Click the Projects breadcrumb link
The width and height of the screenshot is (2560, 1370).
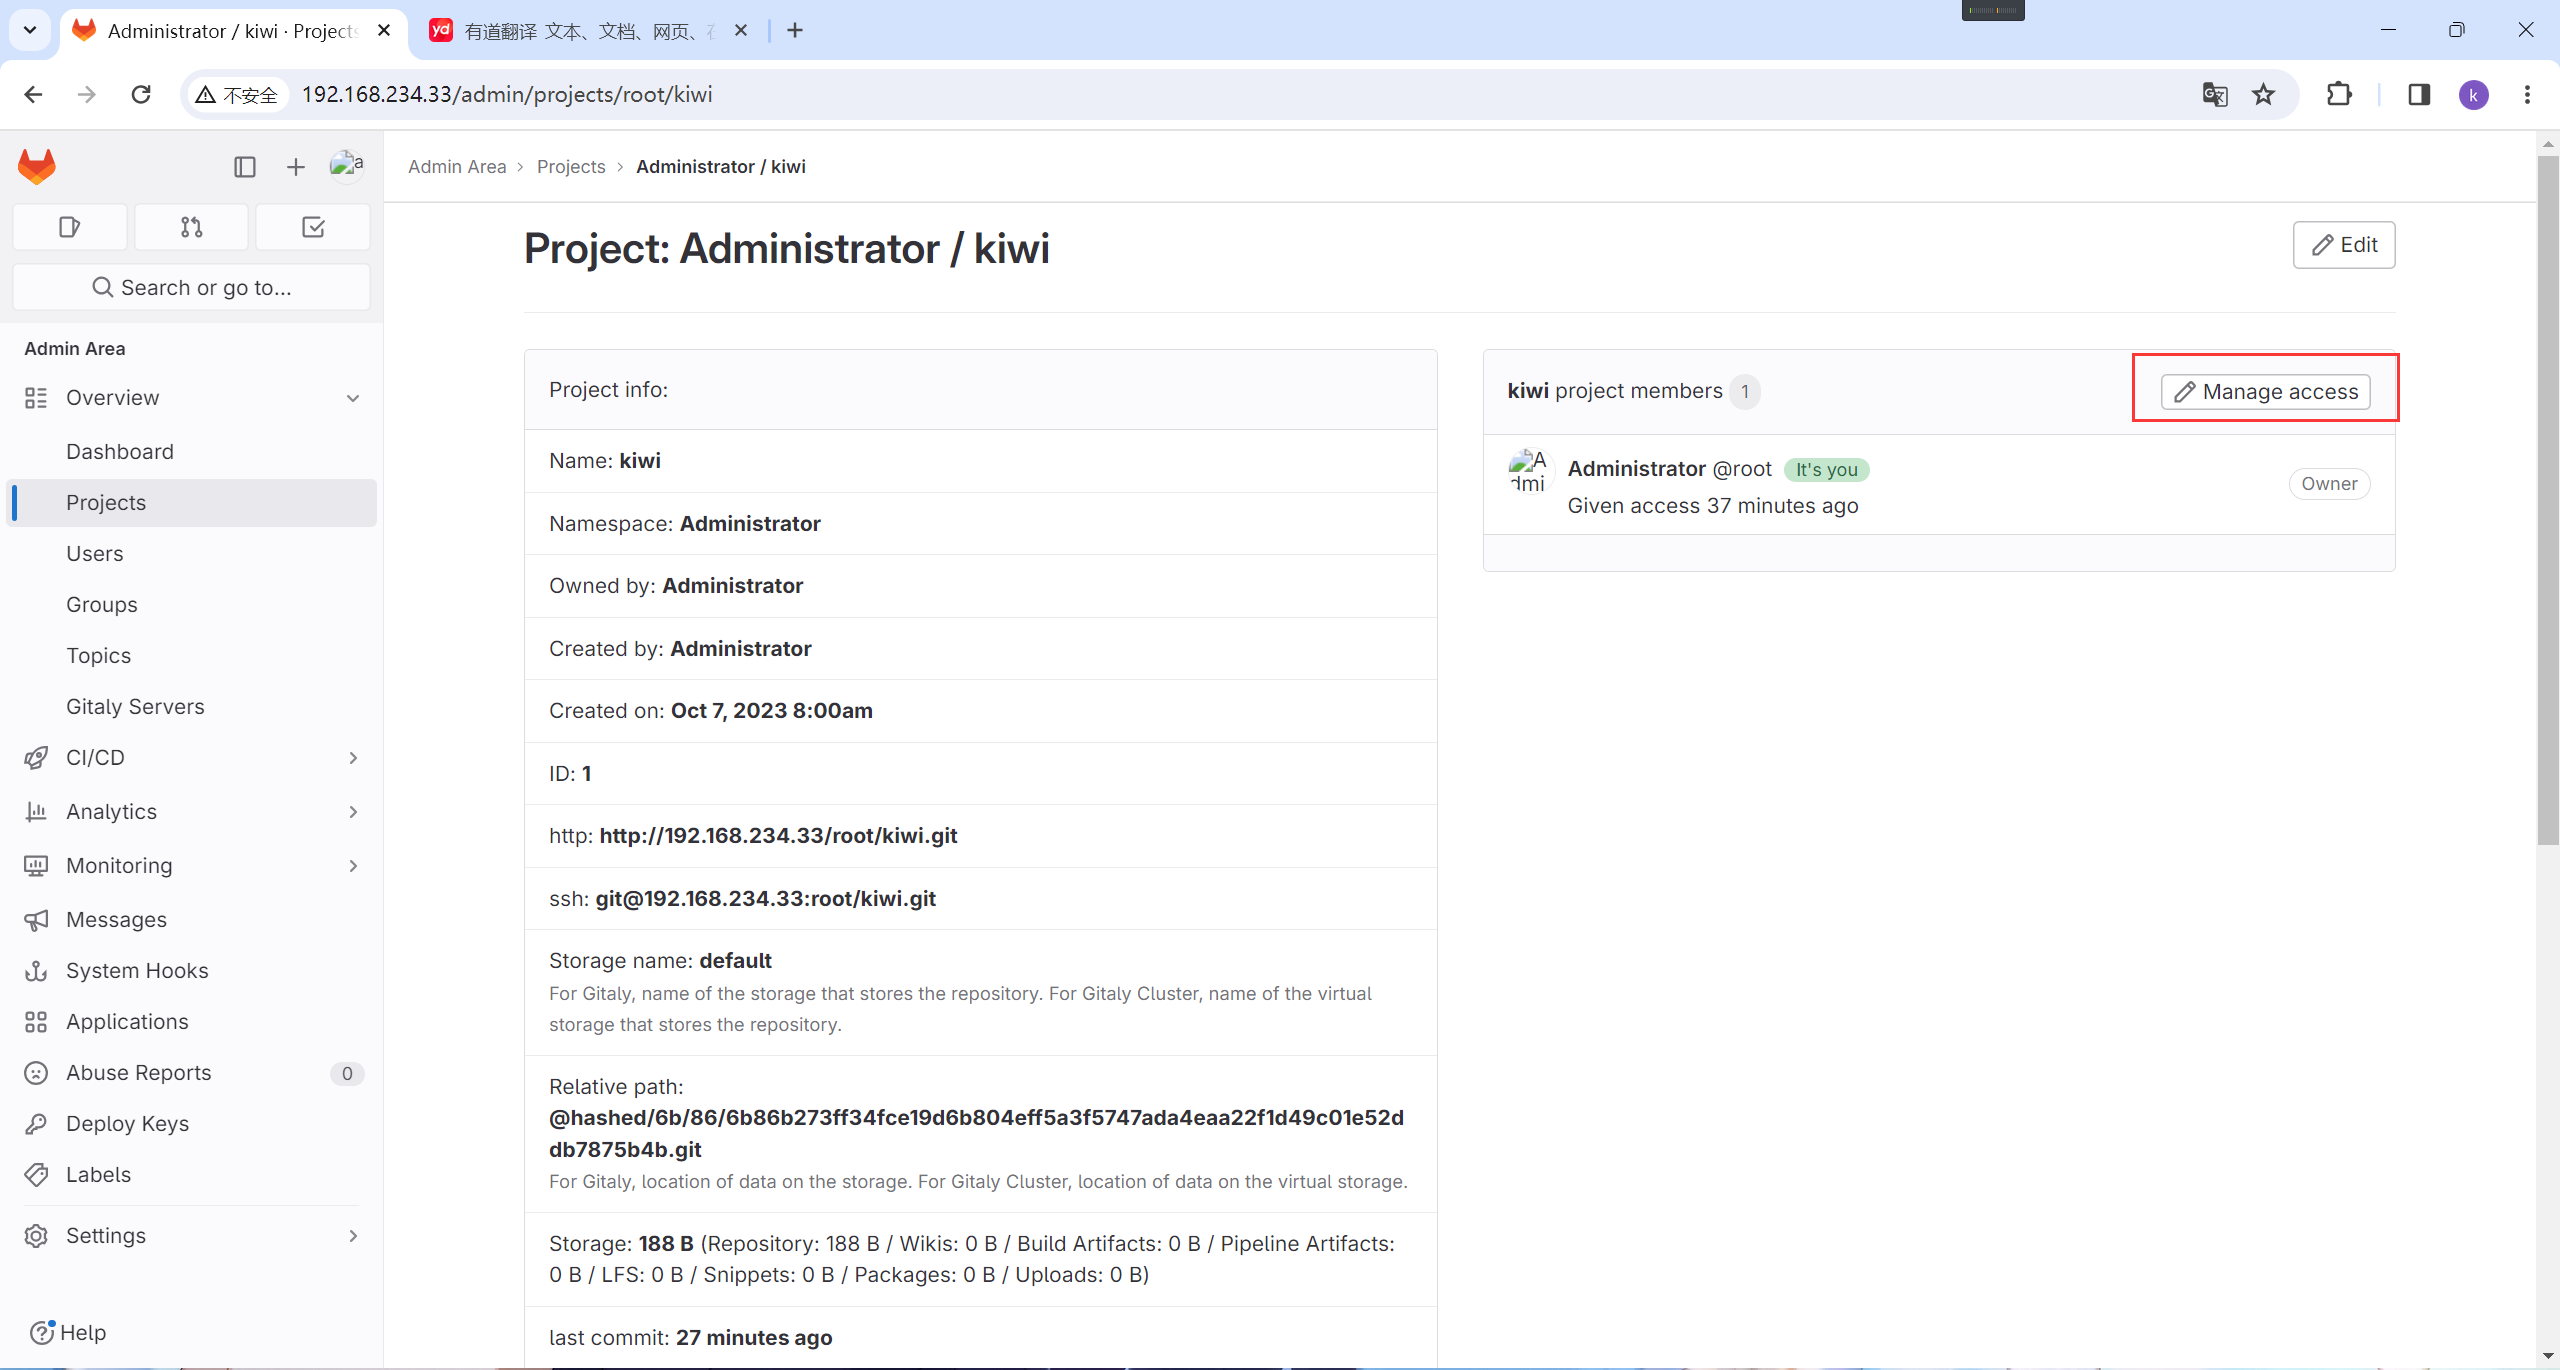[571, 167]
